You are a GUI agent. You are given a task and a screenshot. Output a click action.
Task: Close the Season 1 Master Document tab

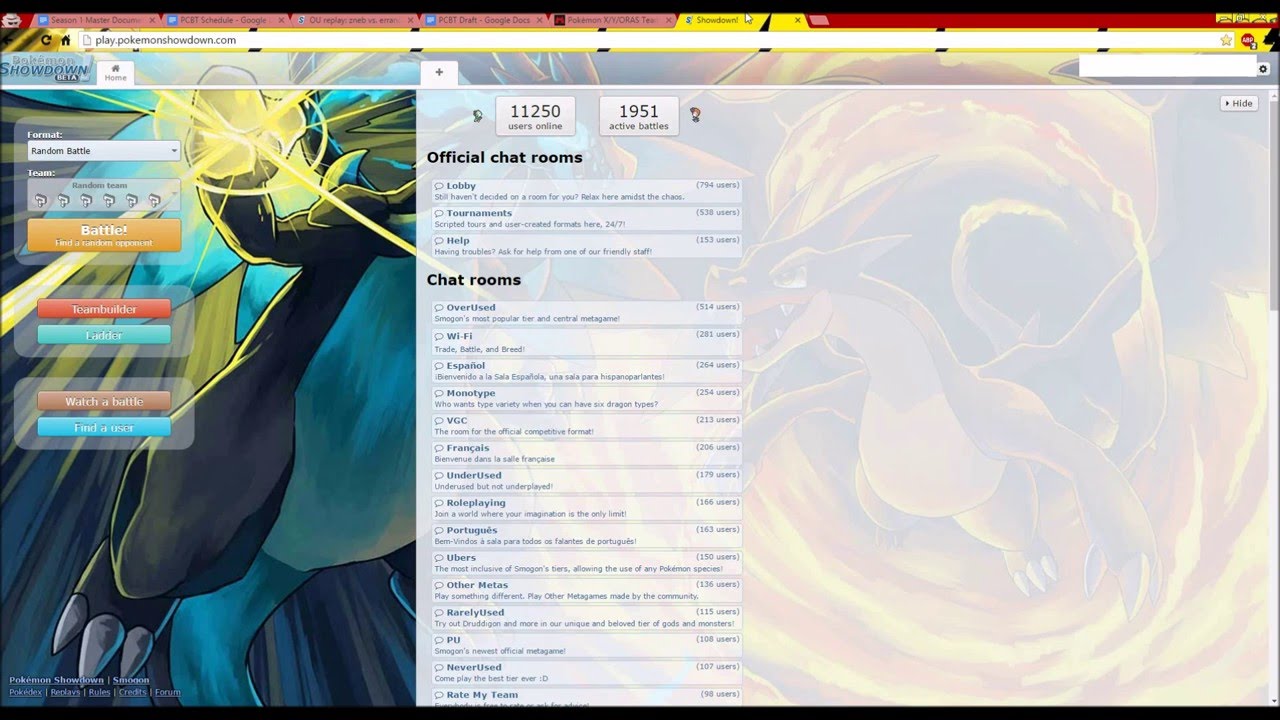(152, 20)
